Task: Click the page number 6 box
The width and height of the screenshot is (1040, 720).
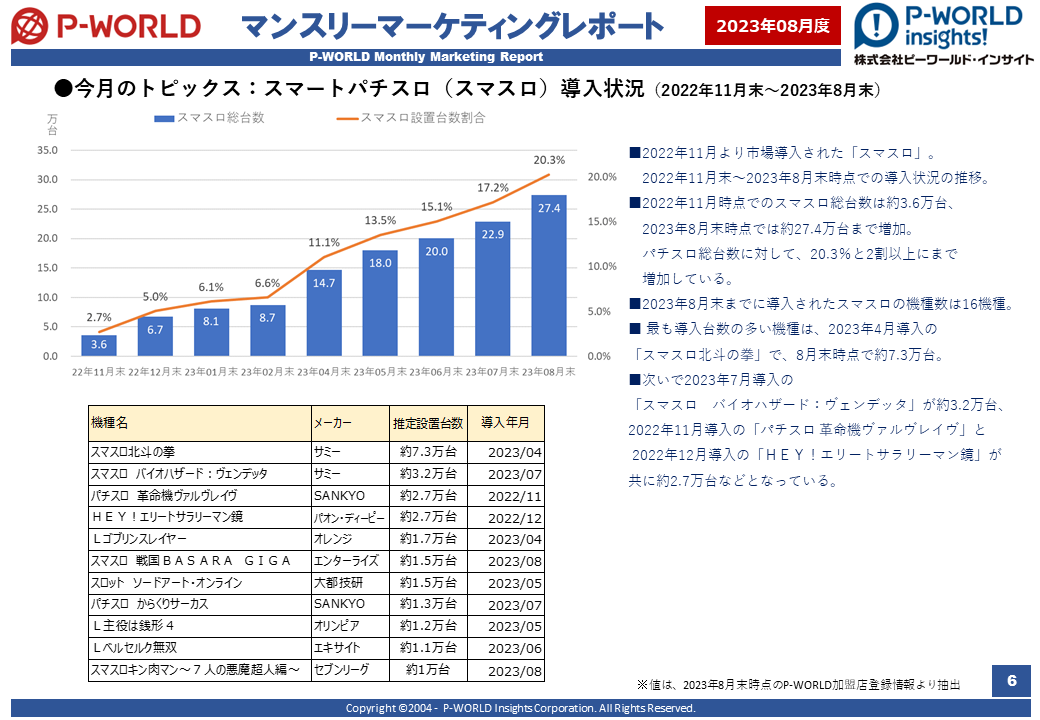Action: pyautogui.click(x=1011, y=680)
